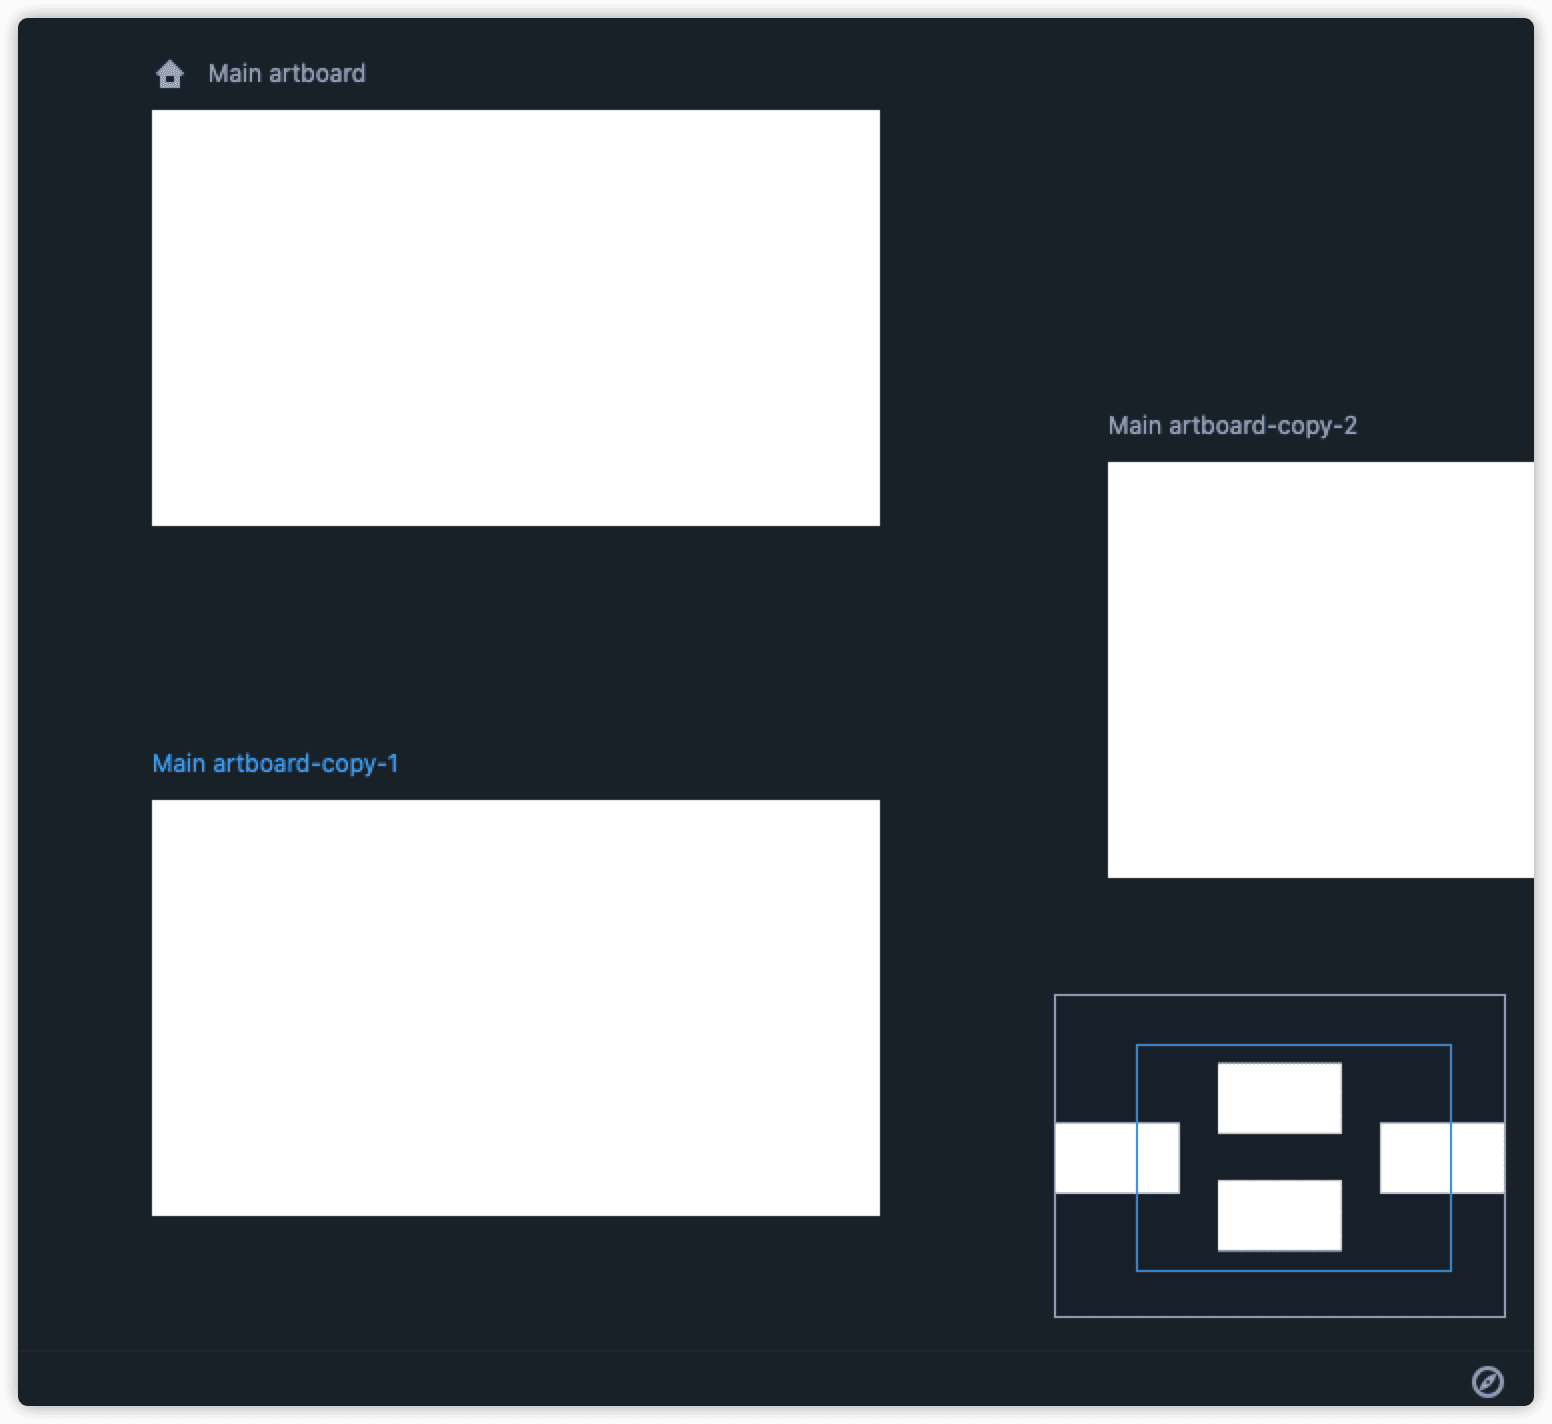Select the Main artboard-copy-1 label
Screen dimensions: 1552x1424
coord(275,764)
